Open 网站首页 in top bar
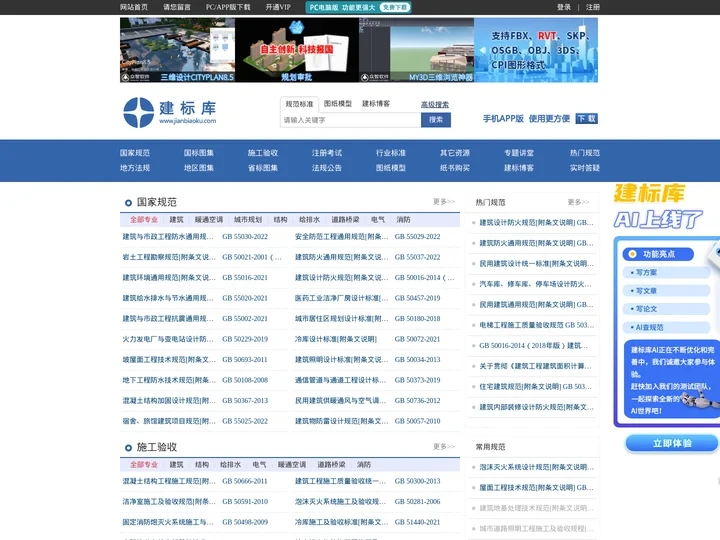Image resolution: width=720 pixels, height=540 pixels. click(x=134, y=7)
